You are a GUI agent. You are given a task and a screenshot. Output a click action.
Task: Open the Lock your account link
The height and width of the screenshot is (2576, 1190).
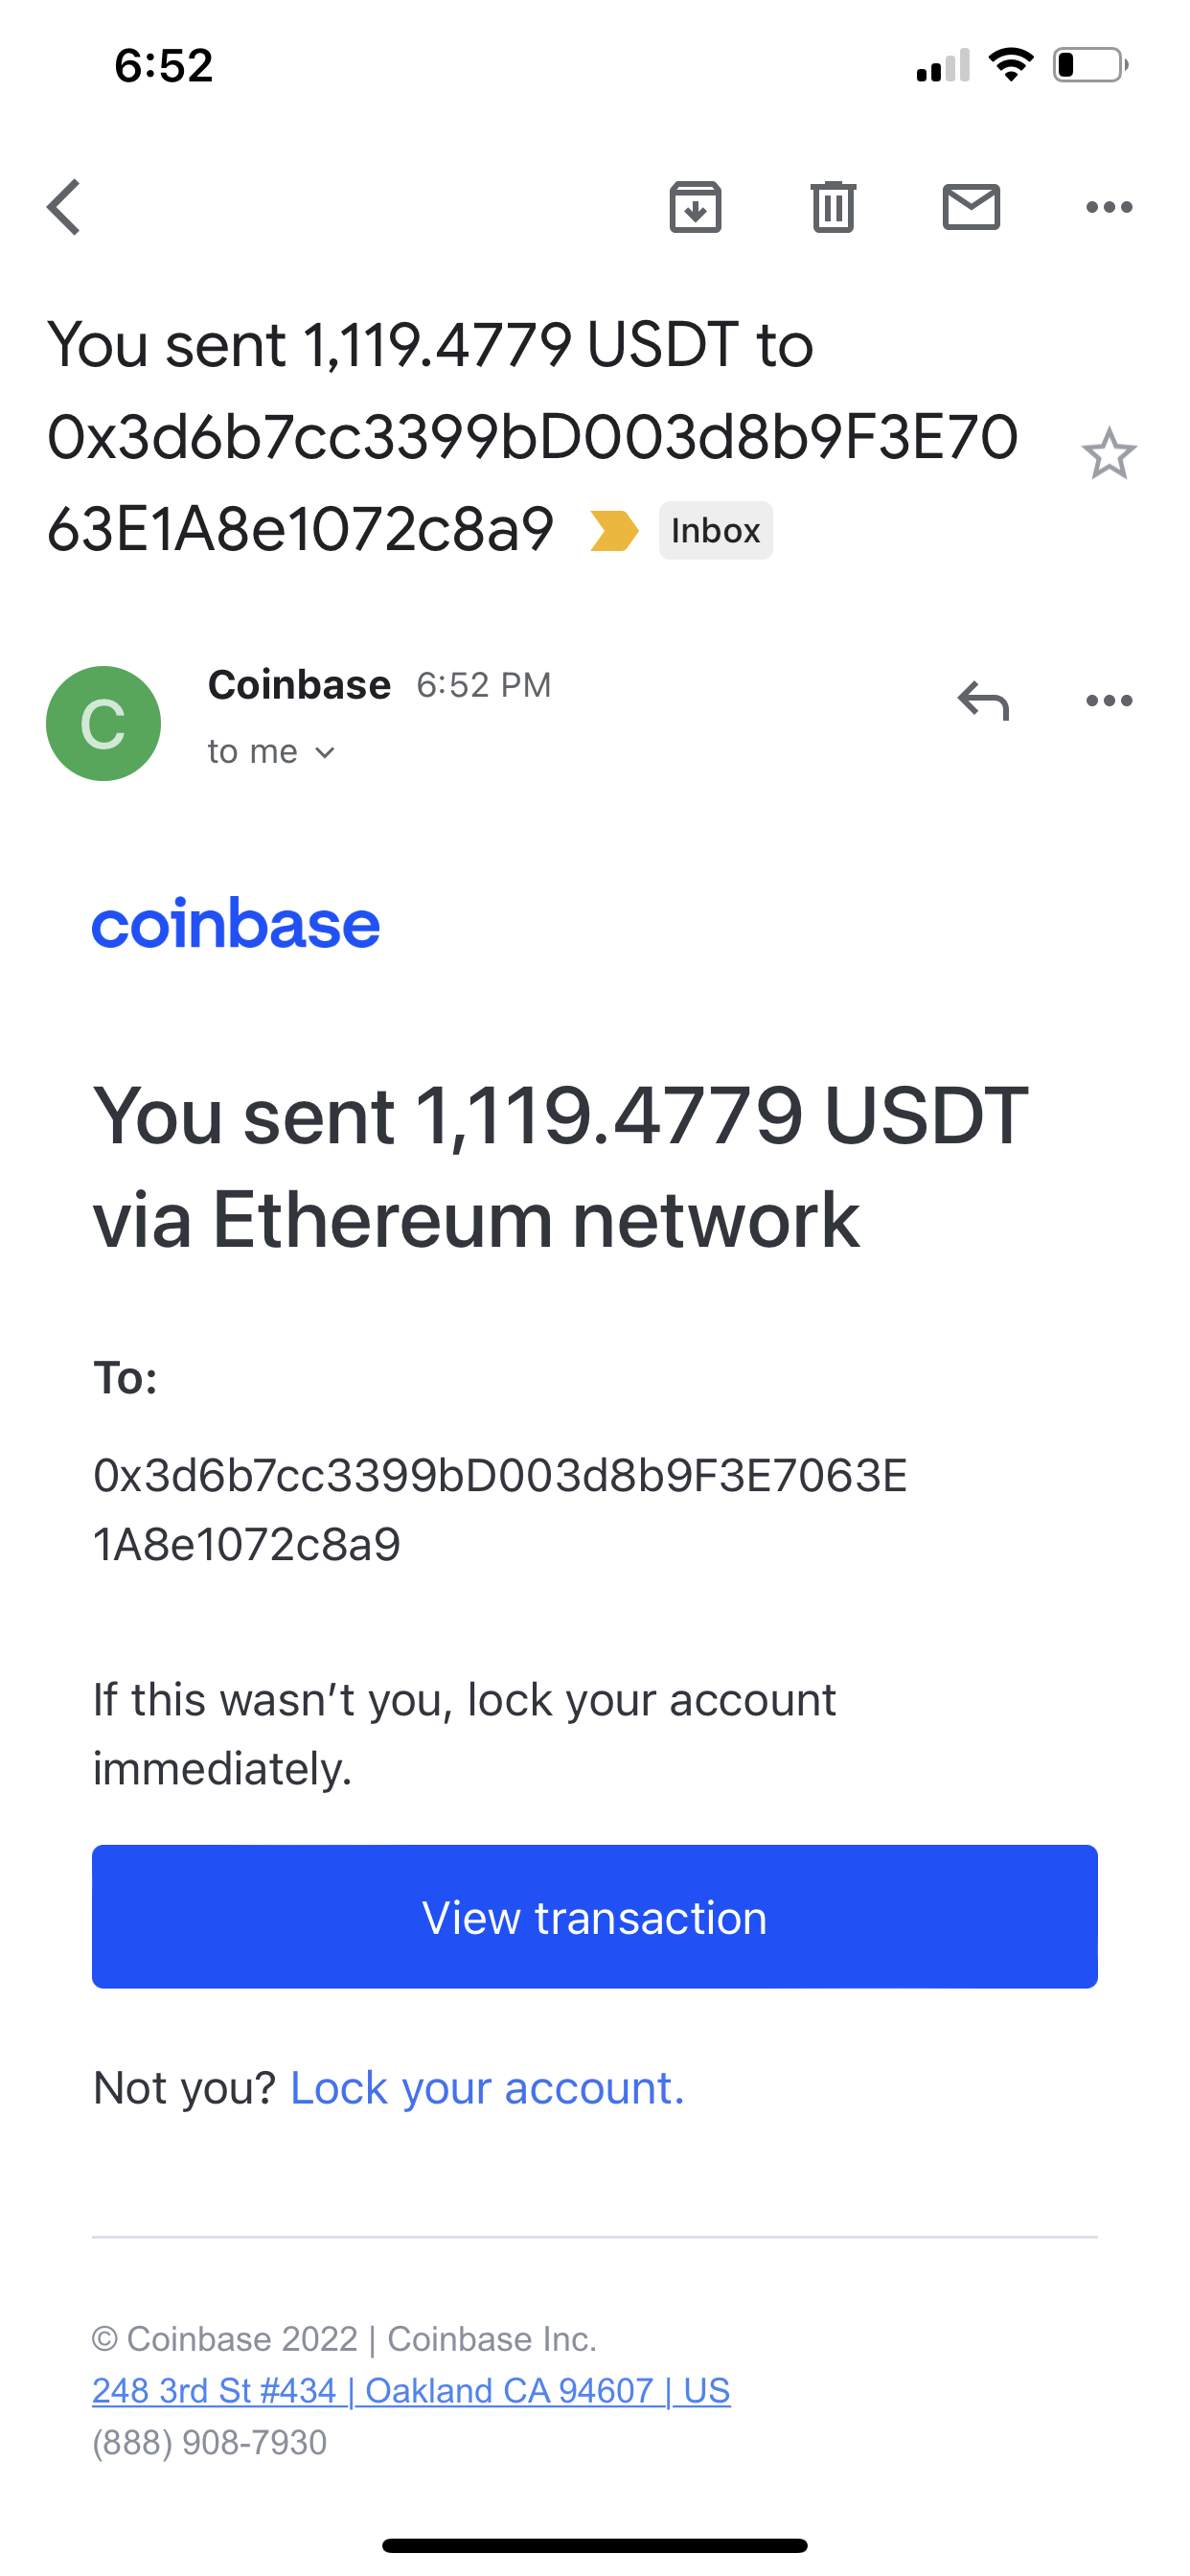[487, 2088]
